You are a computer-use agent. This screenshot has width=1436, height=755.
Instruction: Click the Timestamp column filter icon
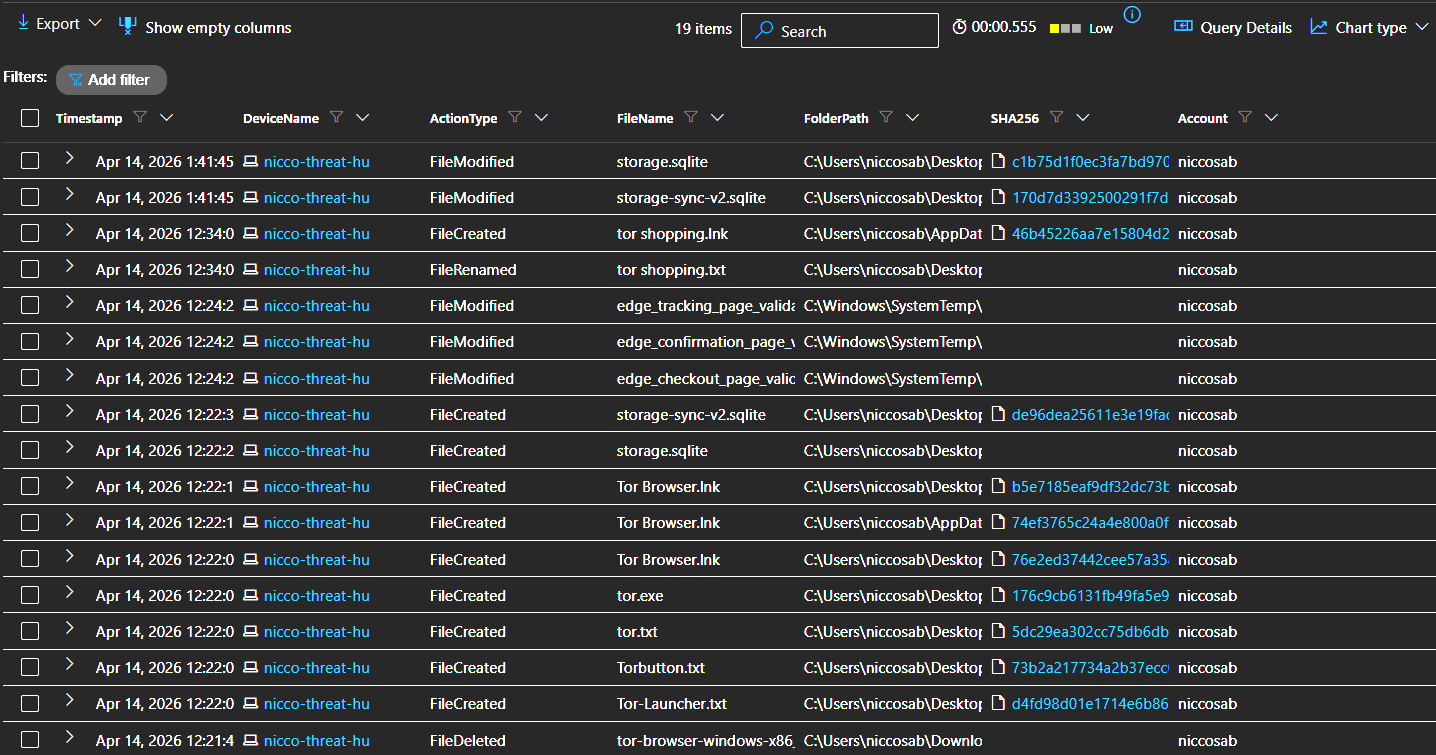pos(140,118)
